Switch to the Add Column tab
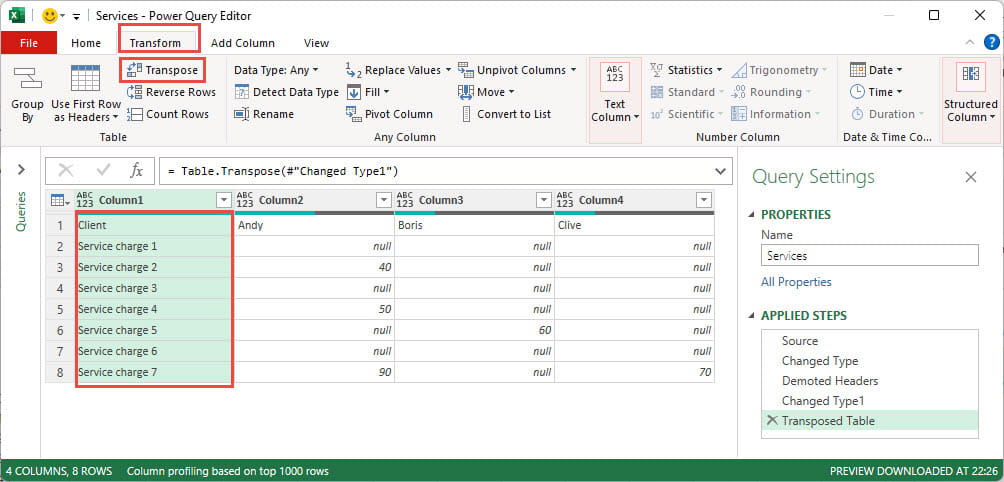 tap(242, 43)
